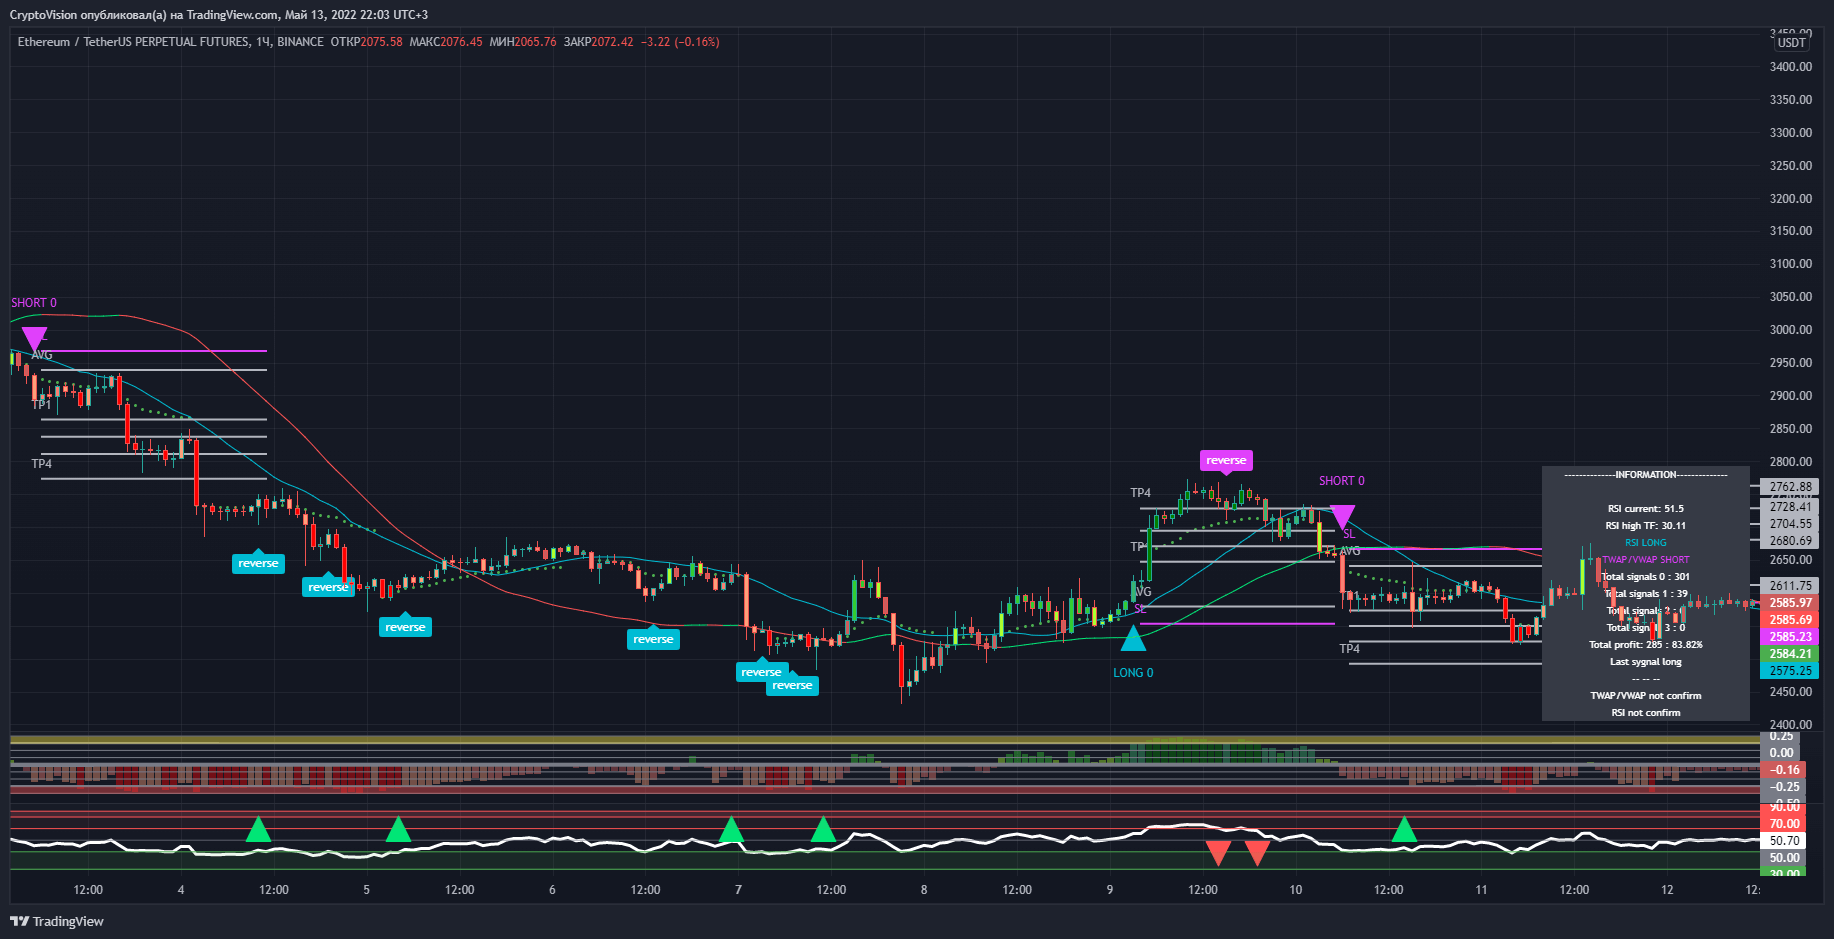Viewport: 1834px width, 939px height.
Task: Click the red -0.16 indicator value tag
Action: tap(1781, 770)
